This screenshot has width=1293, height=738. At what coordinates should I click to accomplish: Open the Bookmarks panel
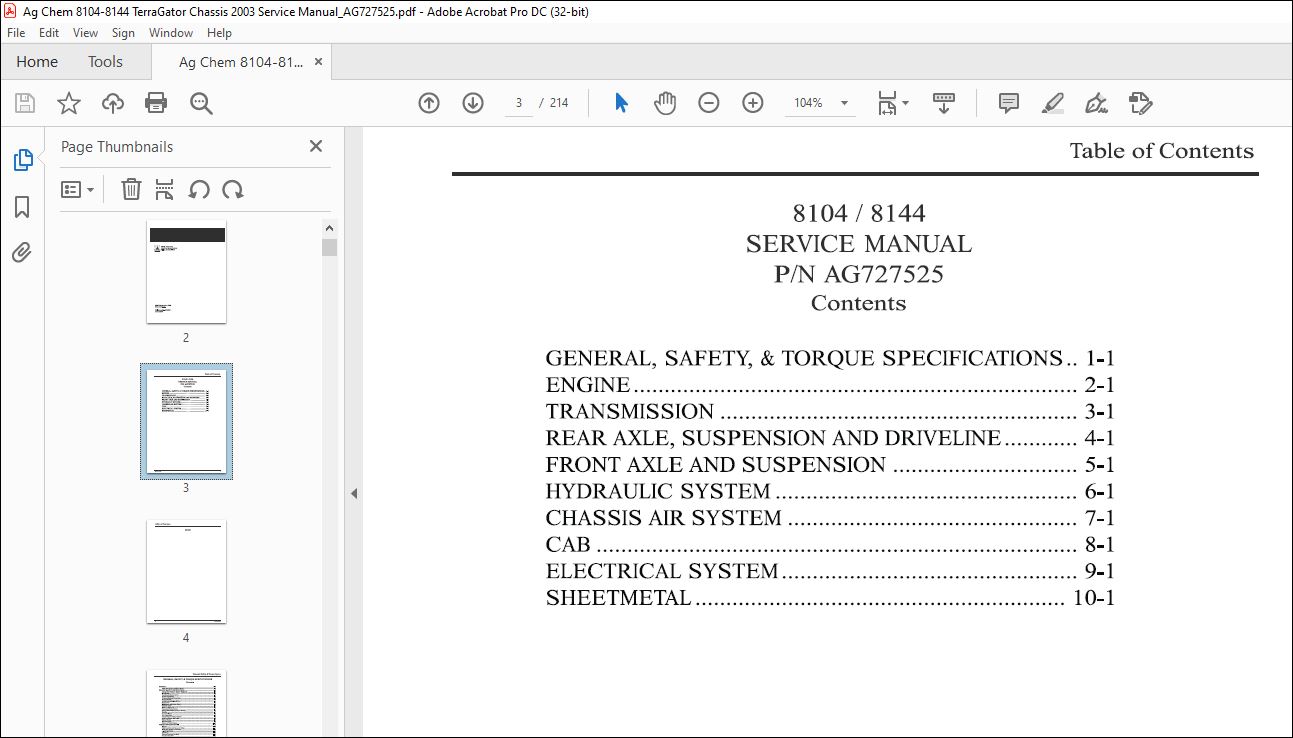tap(22, 207)
